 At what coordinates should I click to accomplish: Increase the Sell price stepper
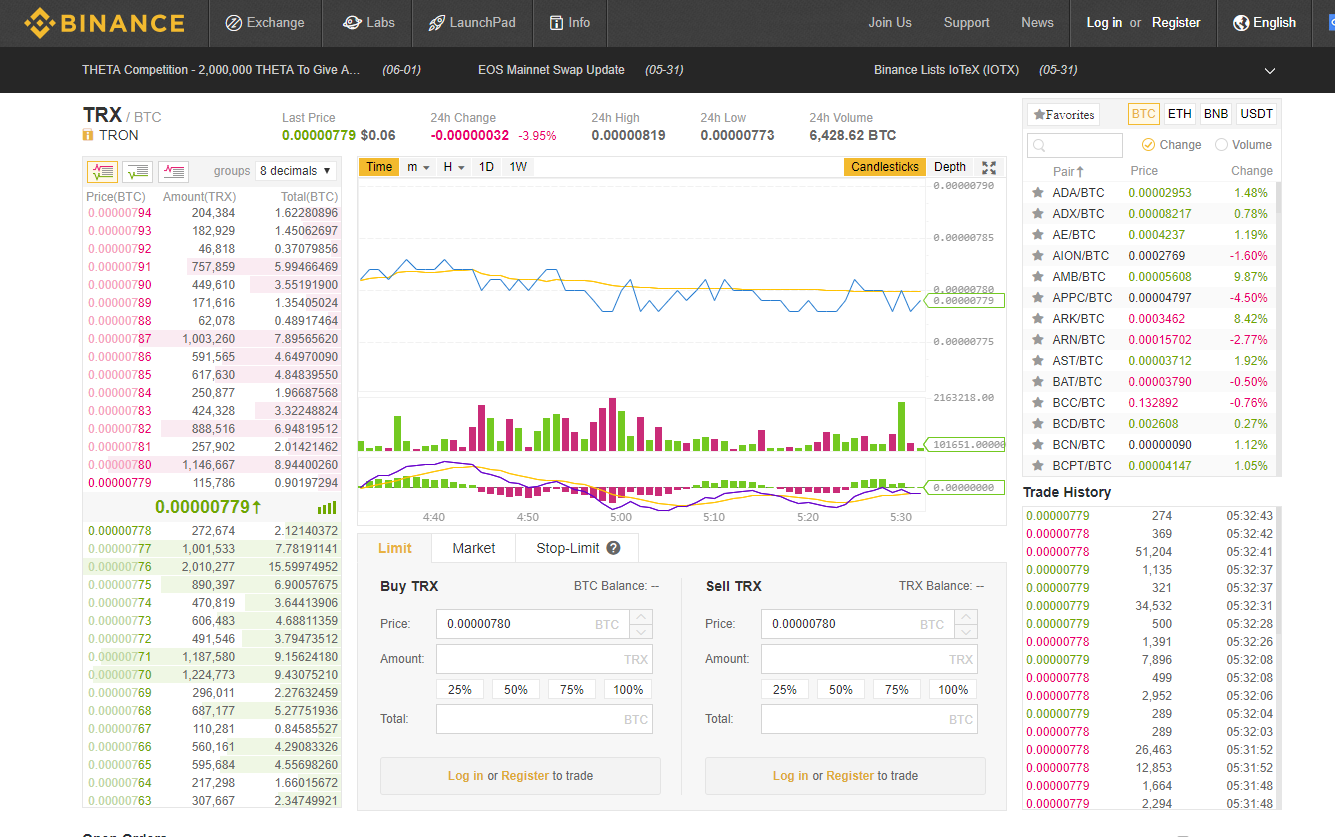(966, 617)
